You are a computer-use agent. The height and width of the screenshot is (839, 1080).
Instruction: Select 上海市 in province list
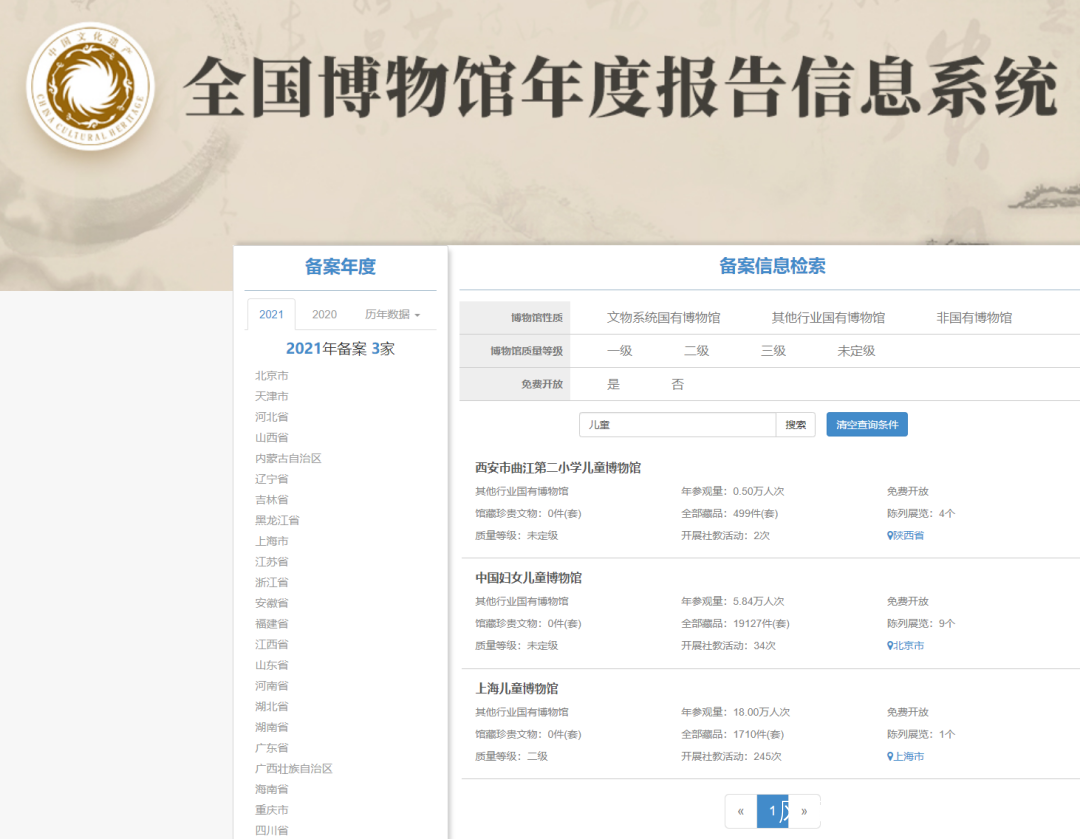271,541
